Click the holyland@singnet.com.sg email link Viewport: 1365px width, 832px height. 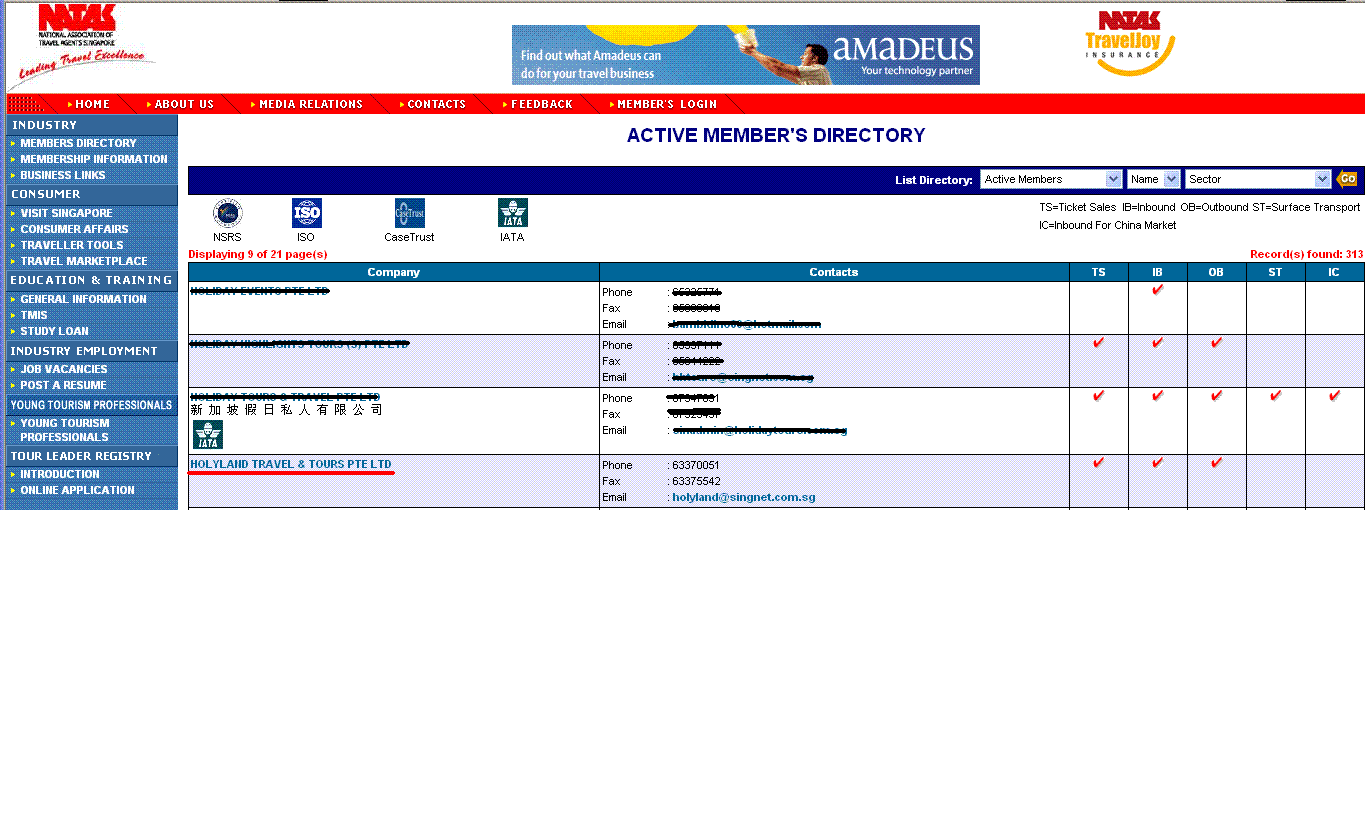point(744,497)
